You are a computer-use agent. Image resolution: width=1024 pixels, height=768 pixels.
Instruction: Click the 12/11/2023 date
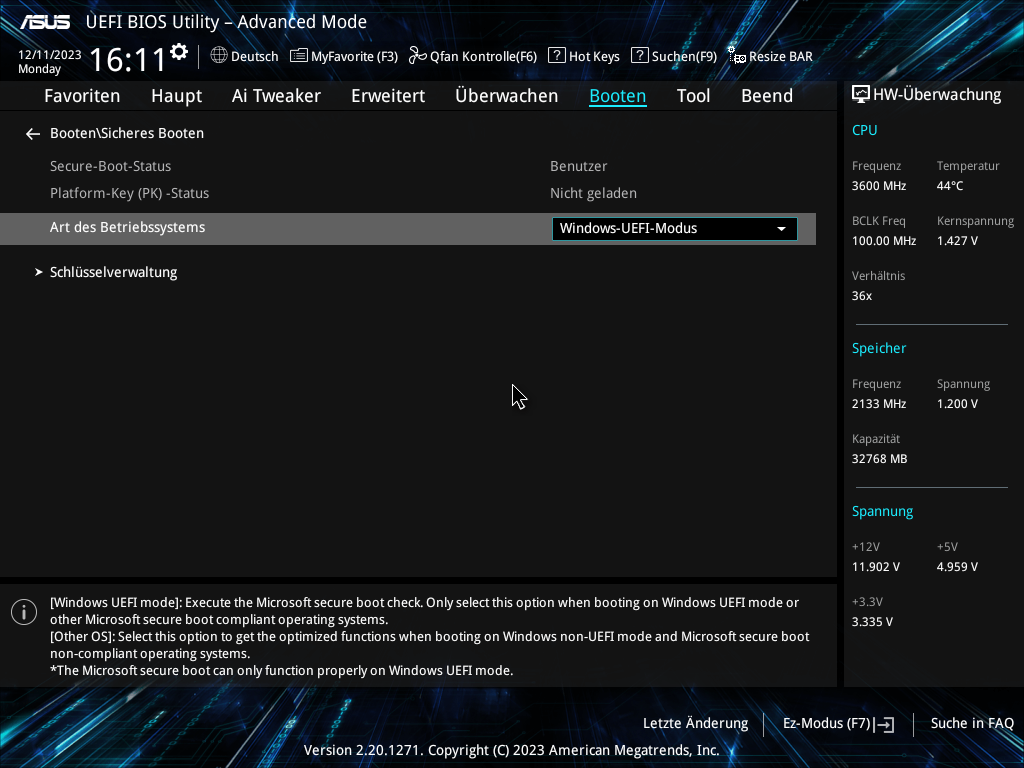coord(50,55)
